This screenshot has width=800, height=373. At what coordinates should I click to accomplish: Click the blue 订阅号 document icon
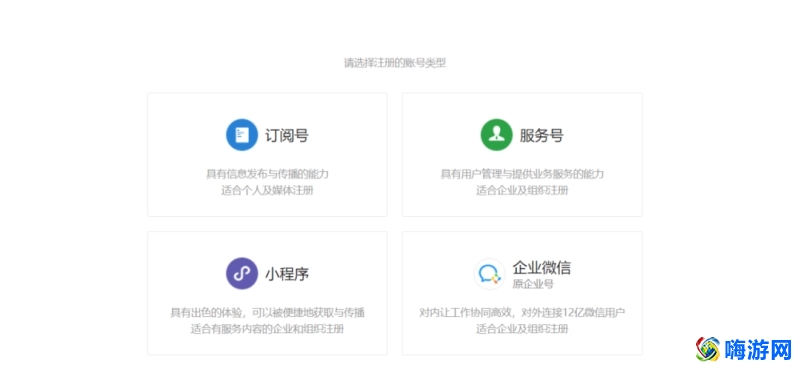(242, 135)
